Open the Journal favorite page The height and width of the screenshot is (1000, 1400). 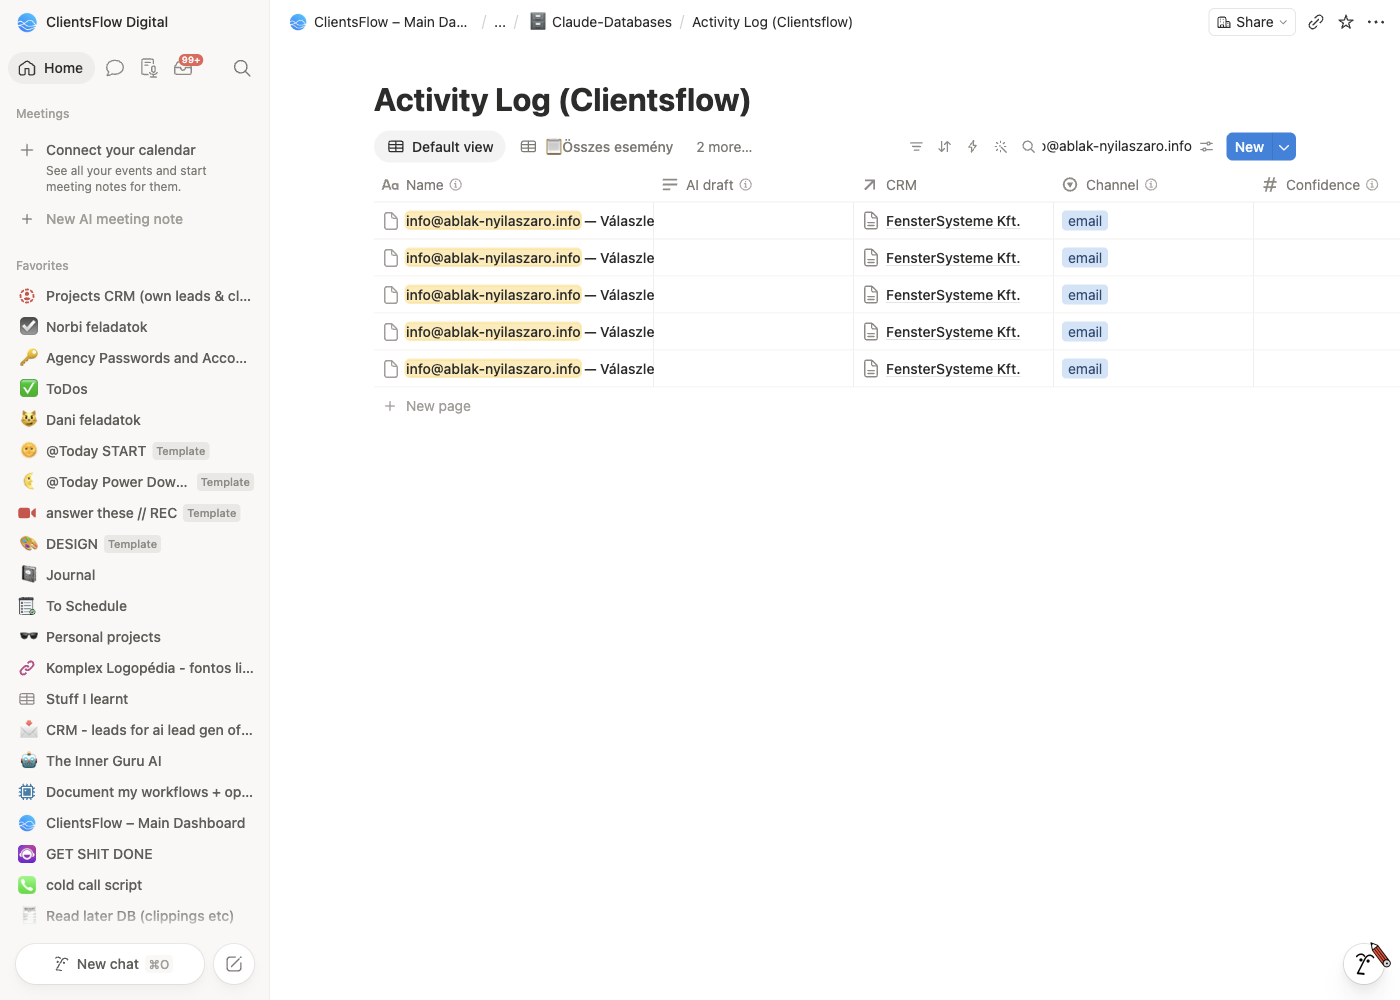click(135, 575)
